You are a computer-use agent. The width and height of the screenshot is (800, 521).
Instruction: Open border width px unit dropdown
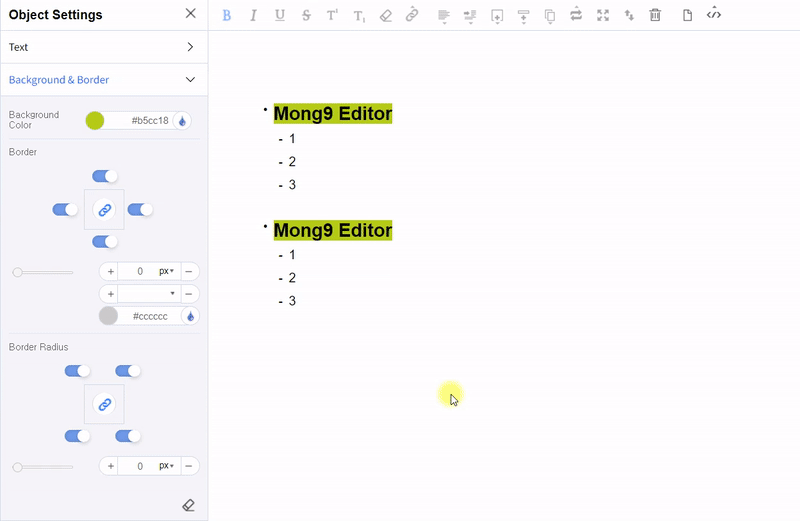[166, 271]
